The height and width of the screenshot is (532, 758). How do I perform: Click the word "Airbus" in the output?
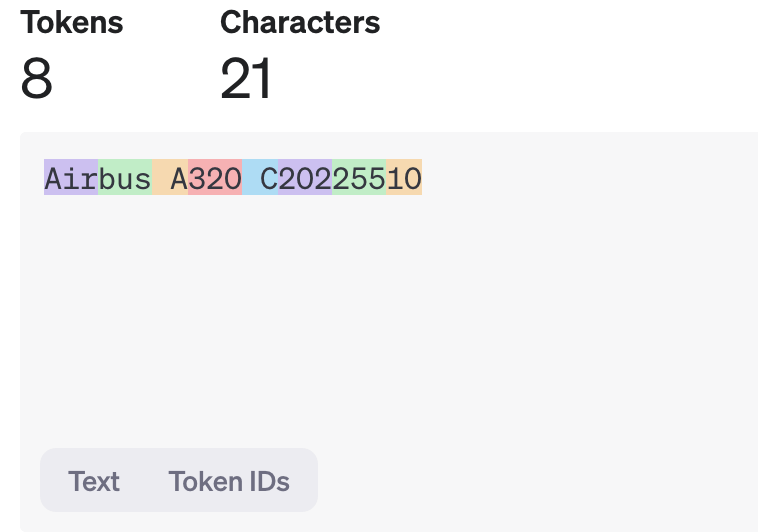click(97, 178)
